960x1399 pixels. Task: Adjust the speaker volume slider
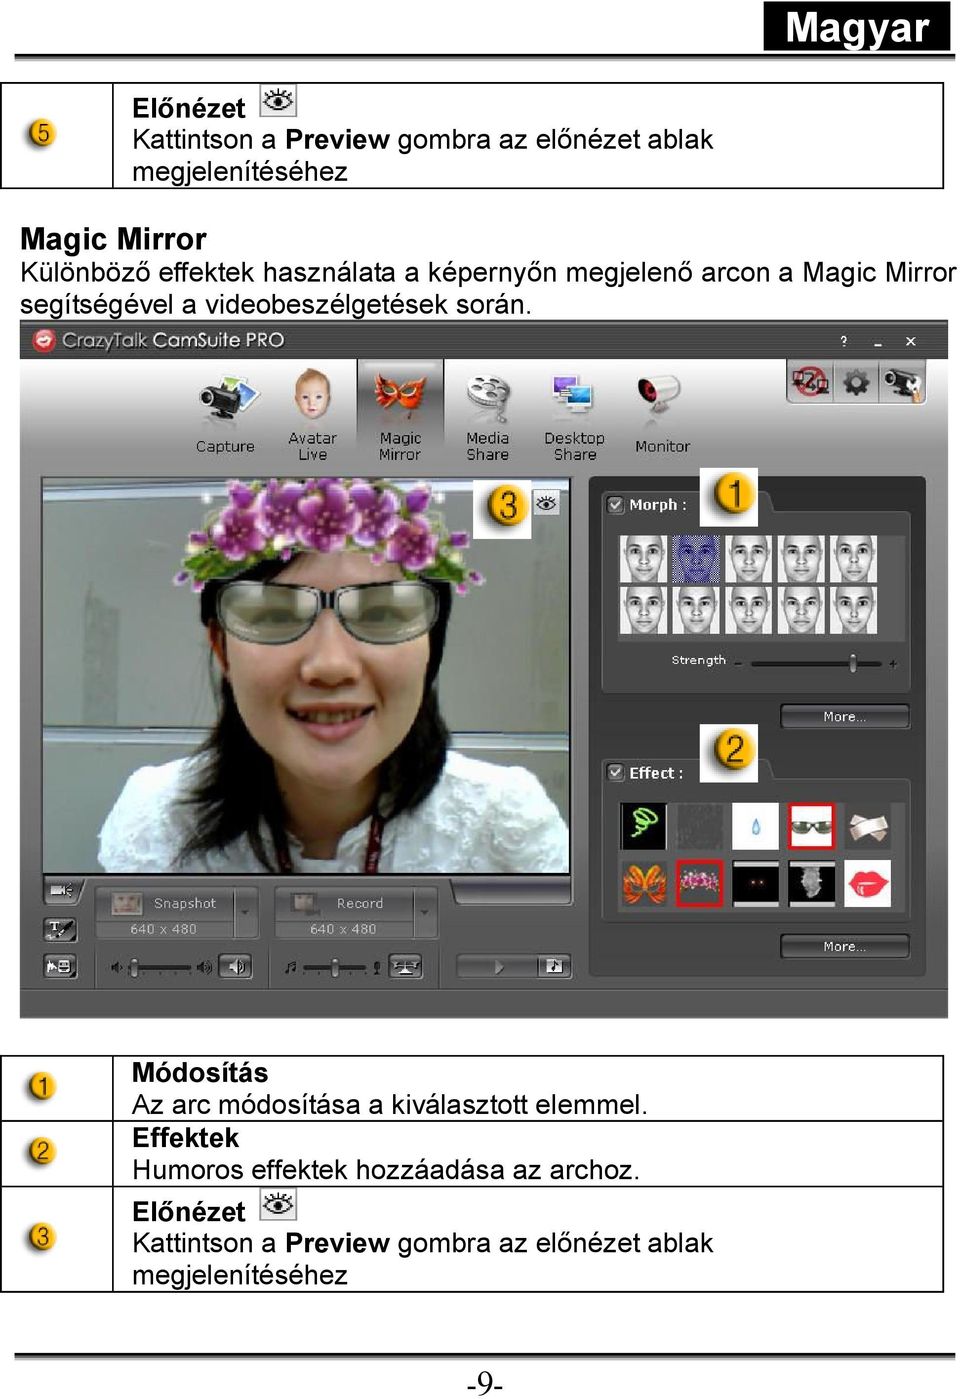pos(161,967)
